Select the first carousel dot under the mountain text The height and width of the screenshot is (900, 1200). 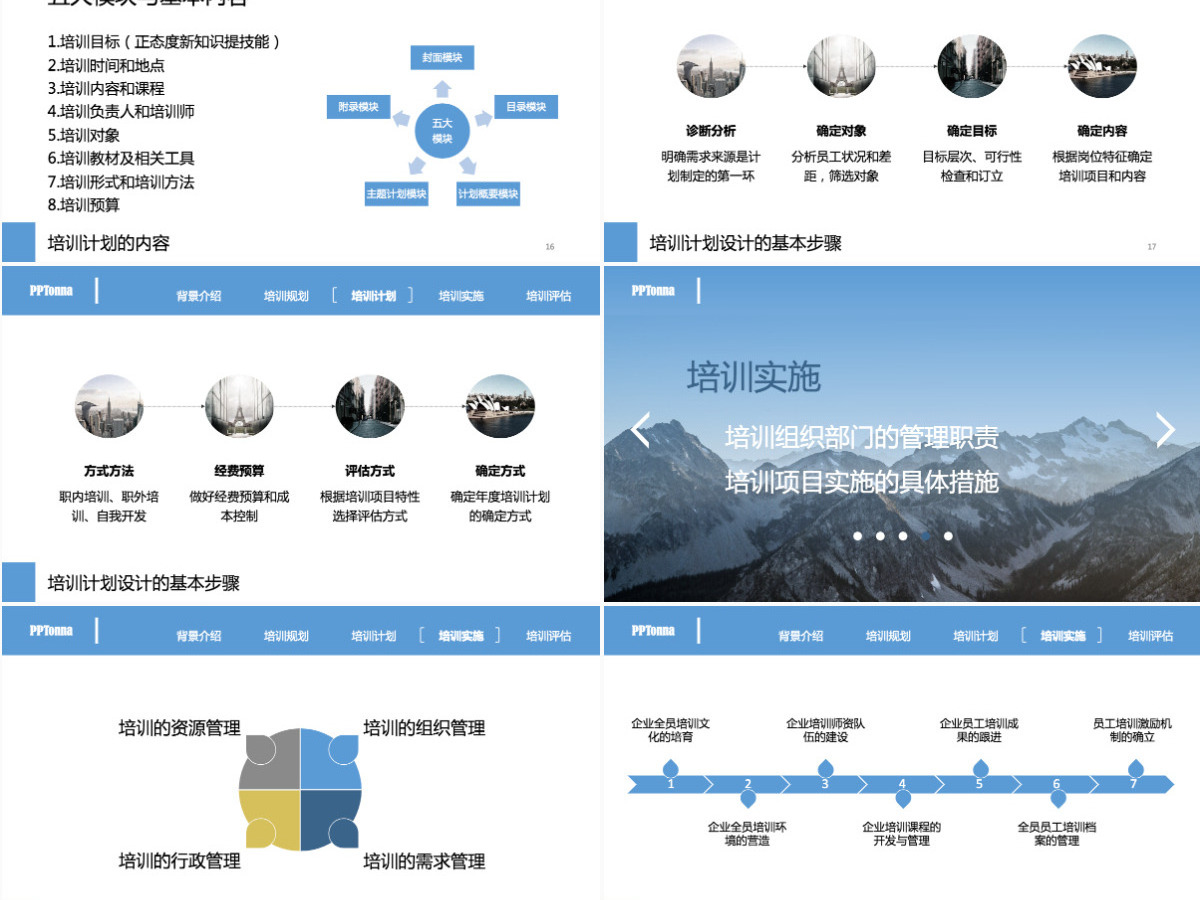(x=857, y=536)
